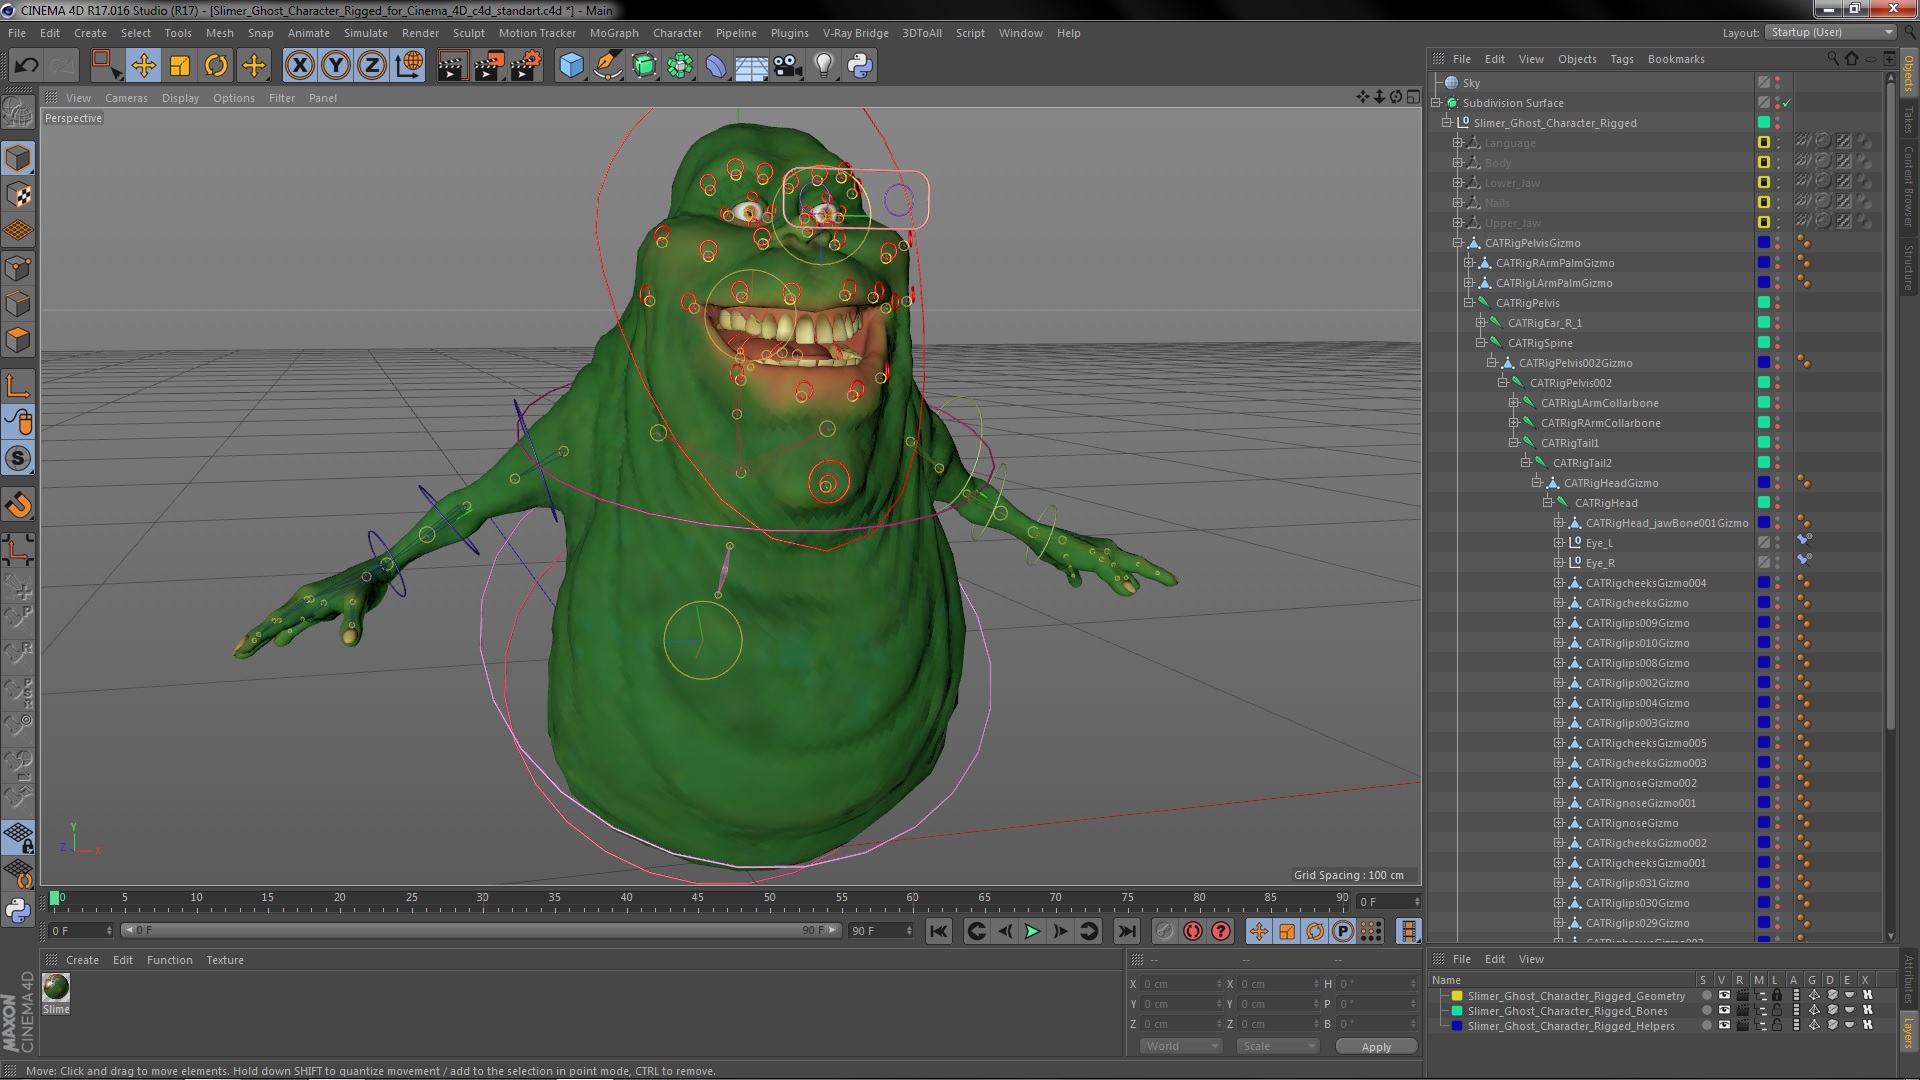Click the Python script icon in toolbar
The width and height of the screenshot is (1920, 1080).
860,66
